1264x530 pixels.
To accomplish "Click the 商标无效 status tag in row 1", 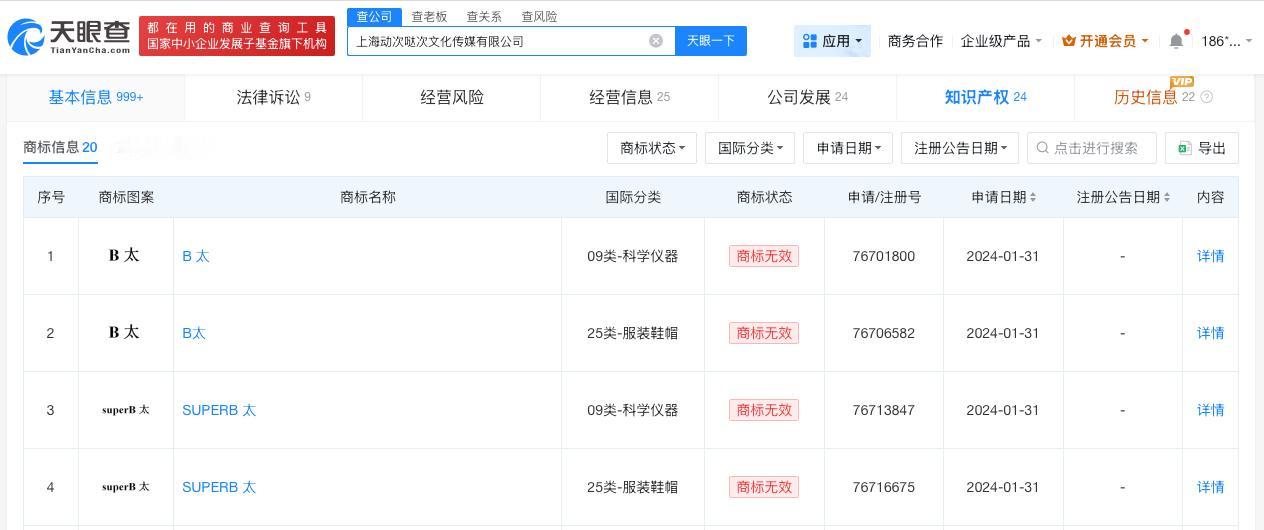I will click(x=764, y=256).
